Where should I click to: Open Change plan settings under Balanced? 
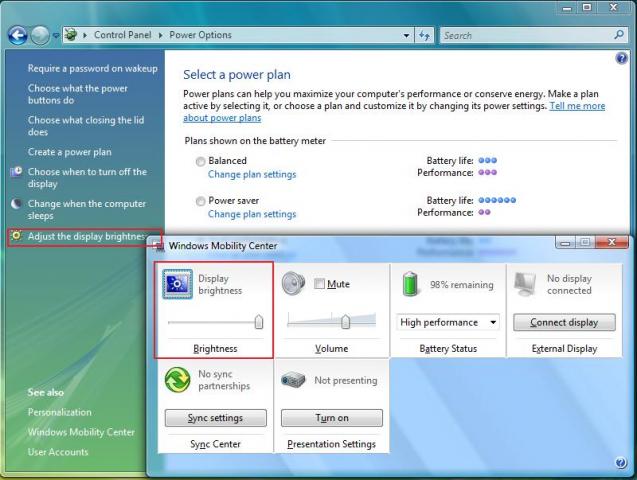(252, 174)
